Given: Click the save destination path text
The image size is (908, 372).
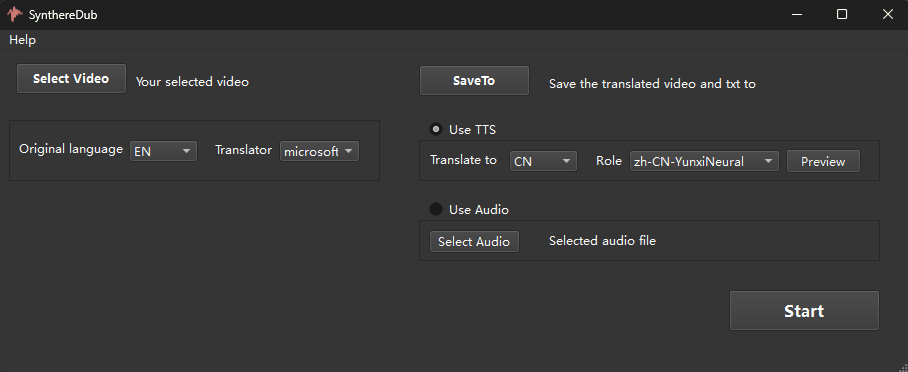Looking at the screenshot, I should [652, 84].
